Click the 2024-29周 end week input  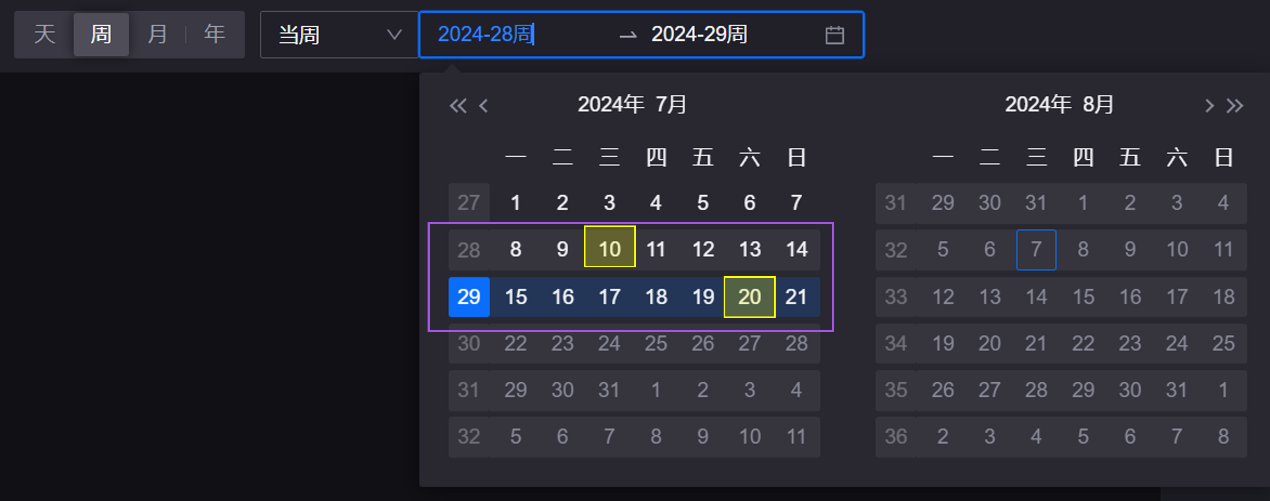(x=699, y=35)
